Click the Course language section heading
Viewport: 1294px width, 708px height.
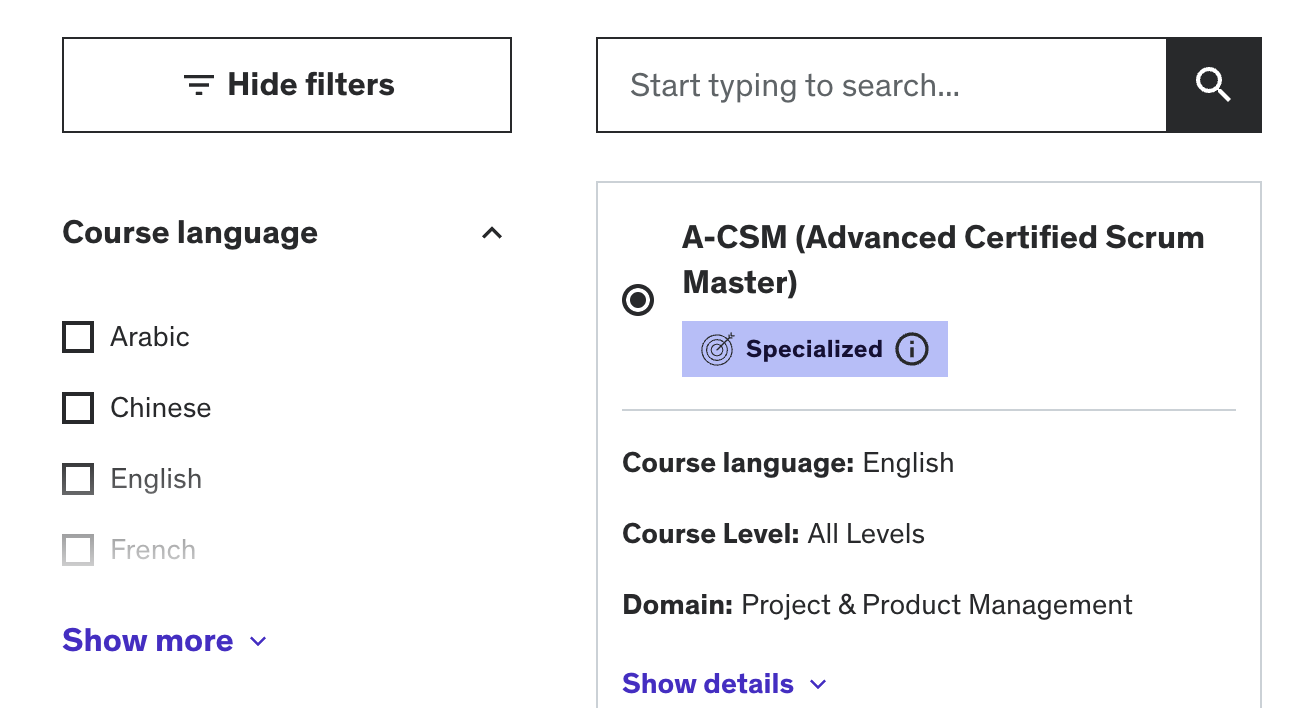click(x=190, y=233)
